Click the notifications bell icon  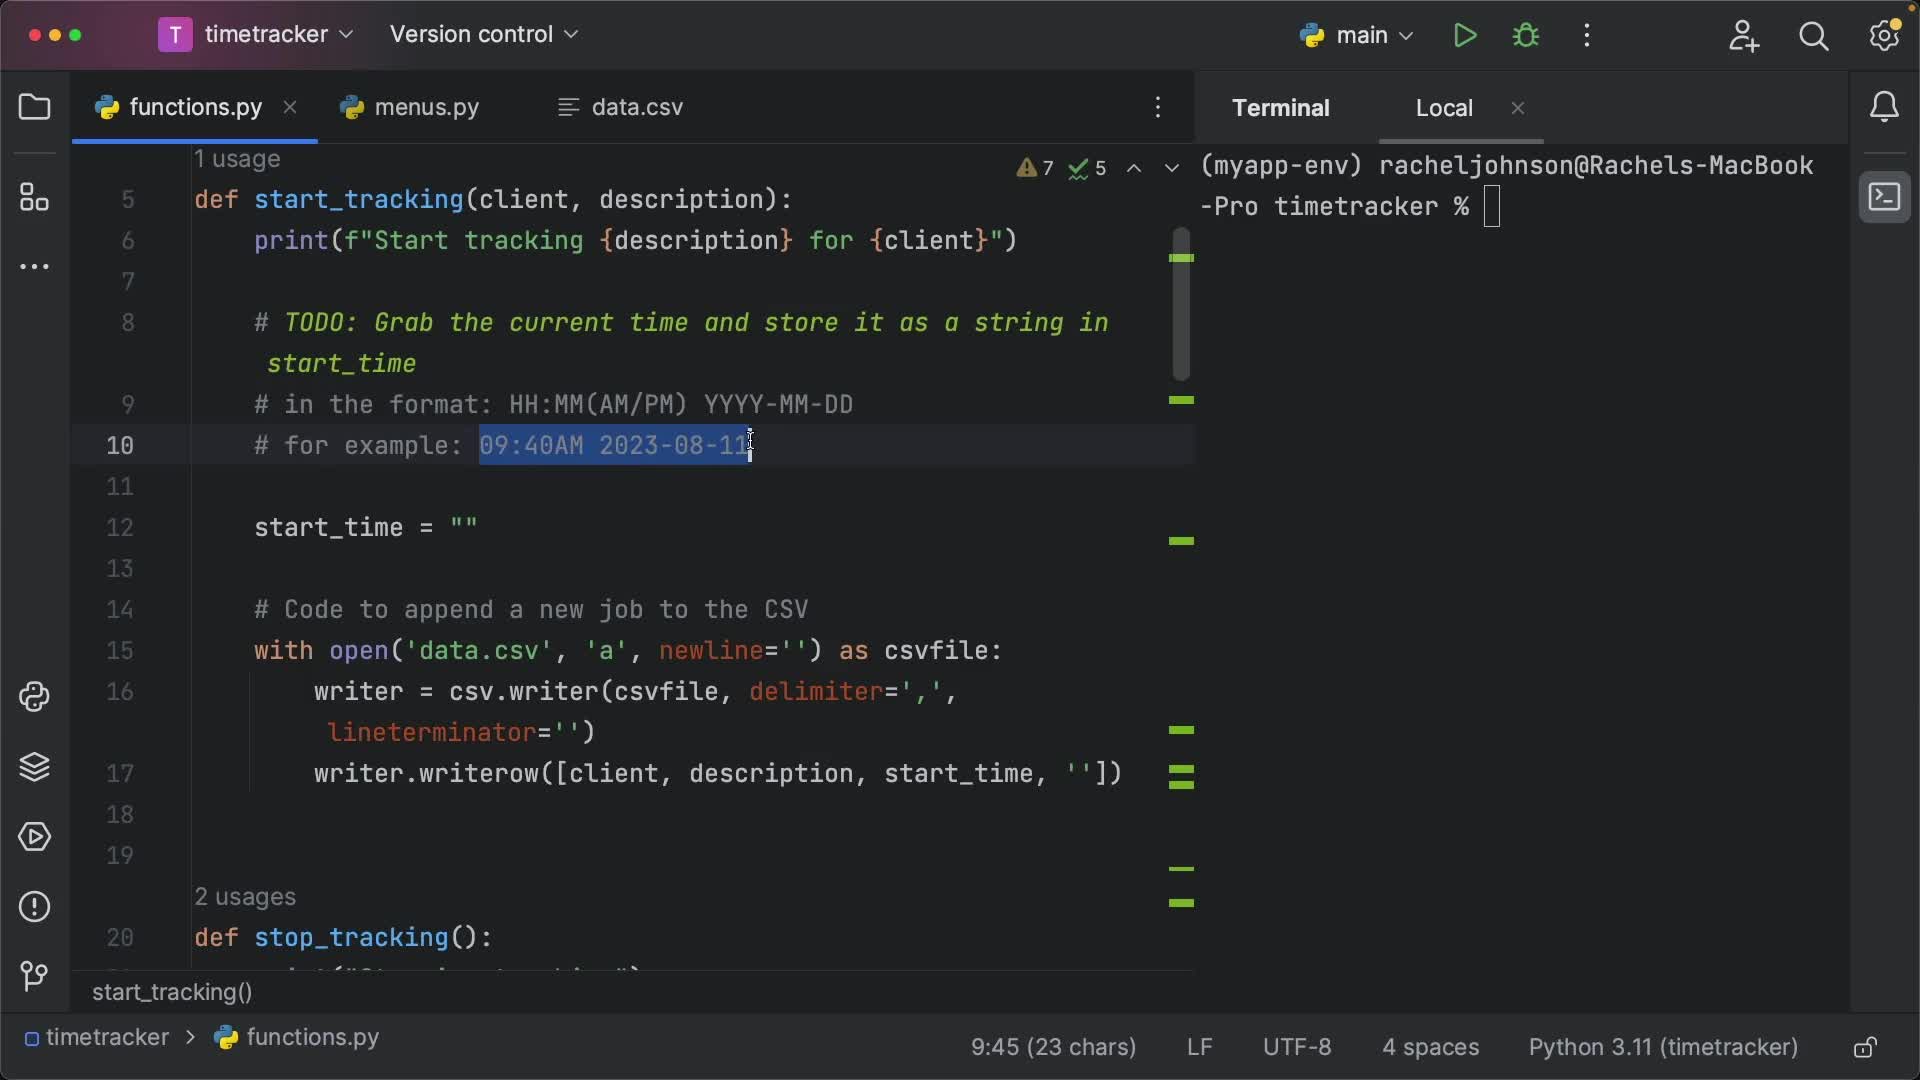pos(1886,107)
